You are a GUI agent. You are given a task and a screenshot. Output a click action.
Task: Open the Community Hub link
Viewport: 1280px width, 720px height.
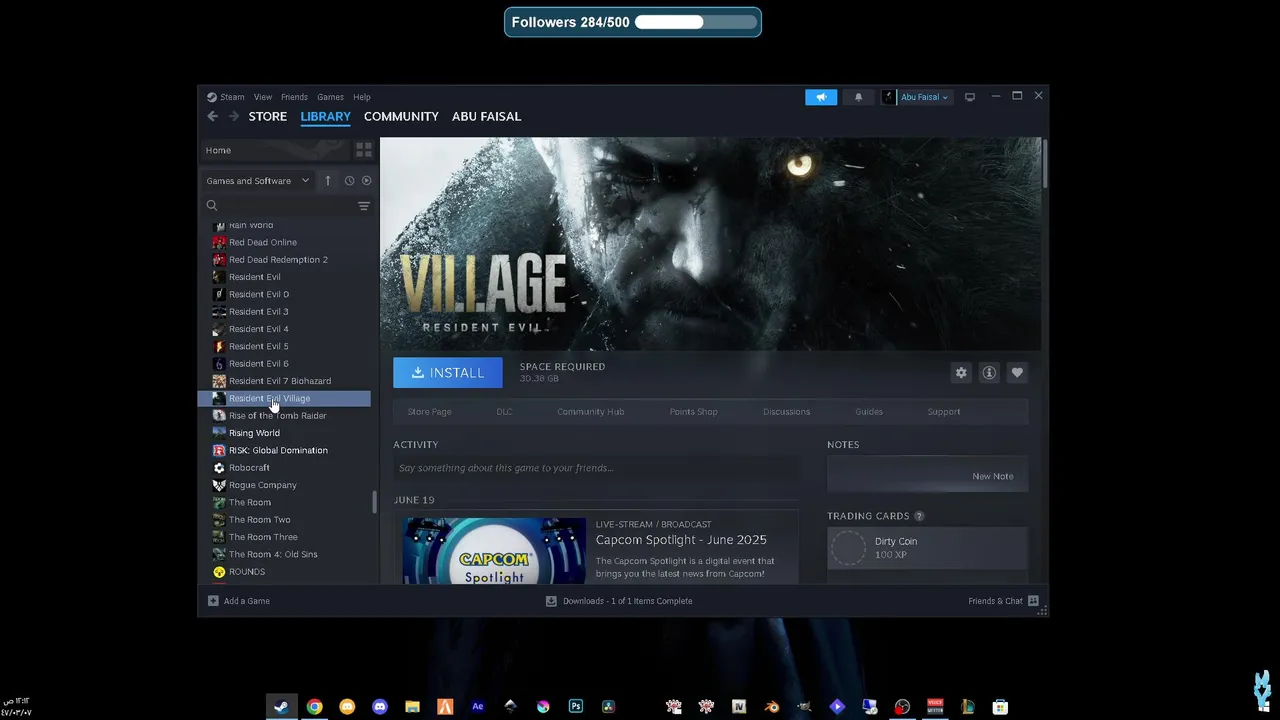[590, 412]
